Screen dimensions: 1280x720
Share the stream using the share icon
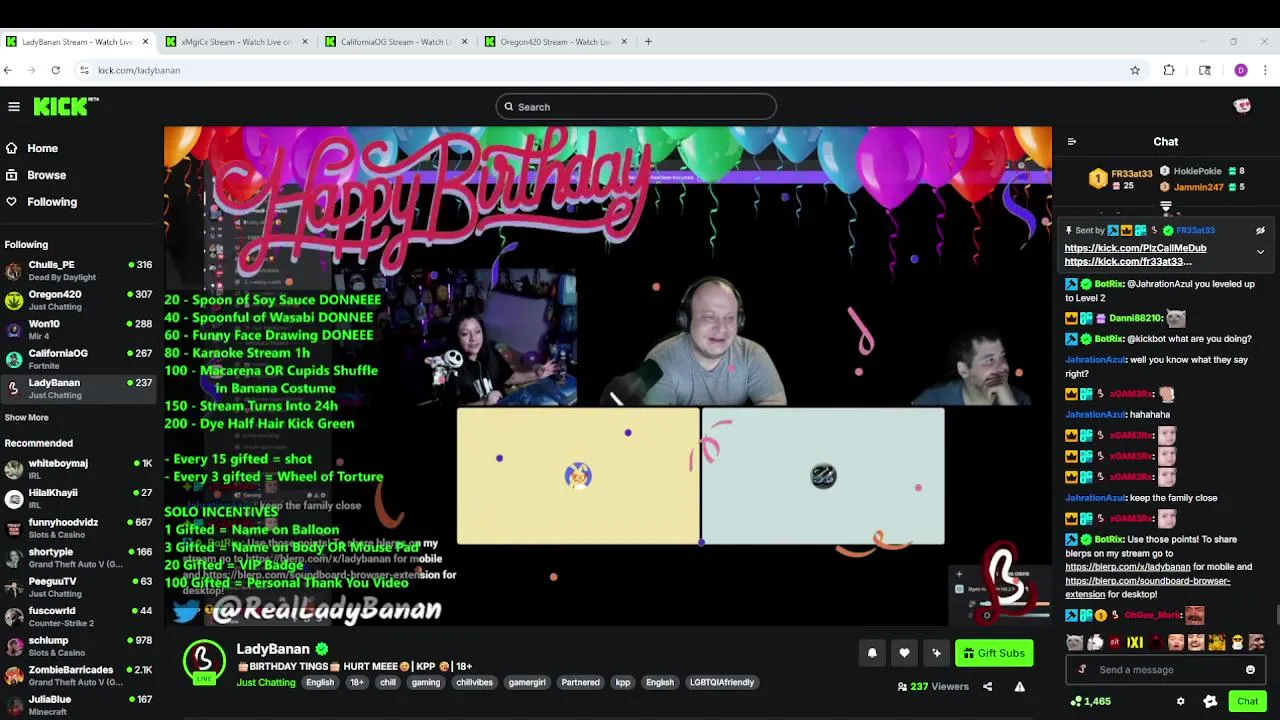tap(987, 687)
